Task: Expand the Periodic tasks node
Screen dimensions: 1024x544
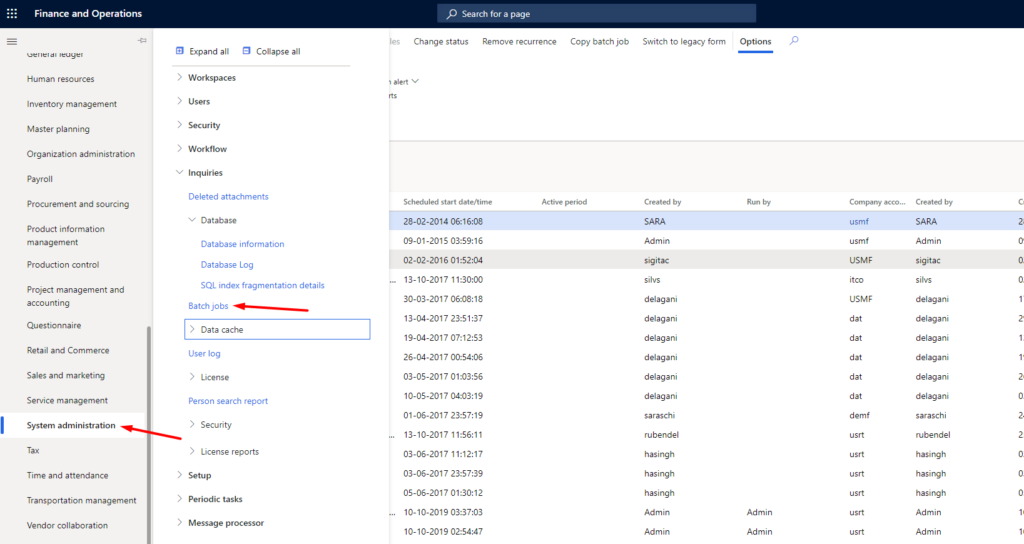Action: [179, 498]
